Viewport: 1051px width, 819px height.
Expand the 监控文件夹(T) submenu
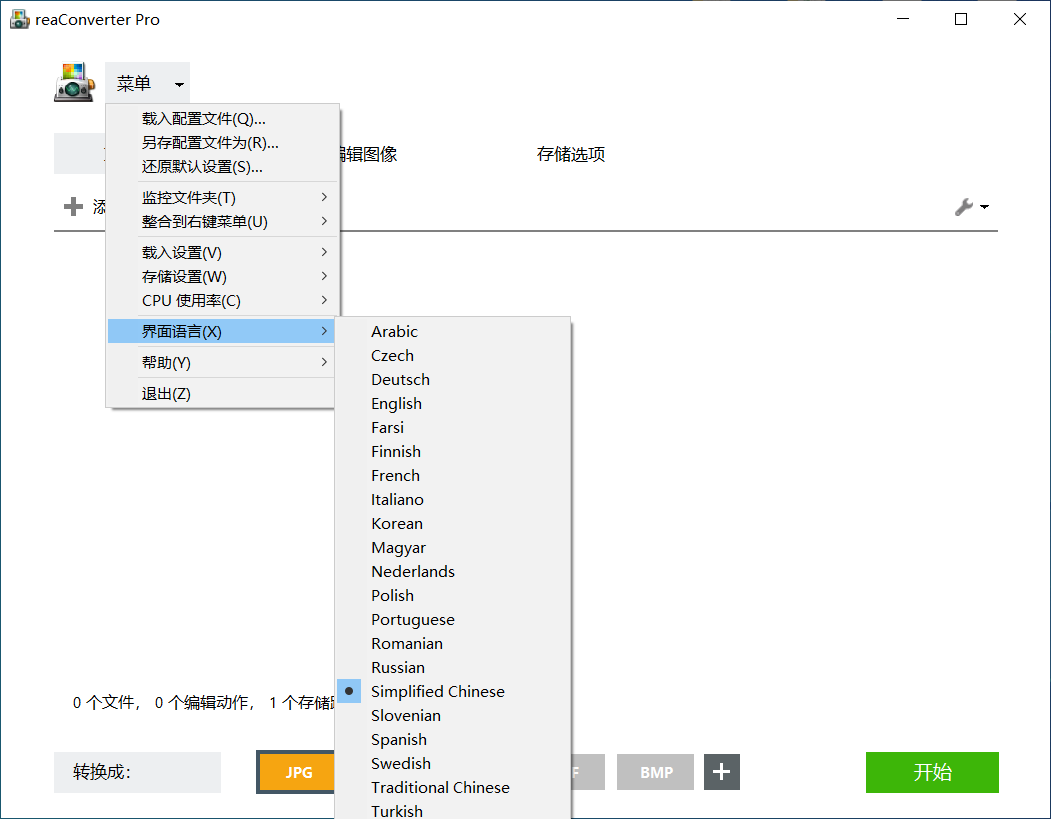pyautogui.click(x=223, y=198)
